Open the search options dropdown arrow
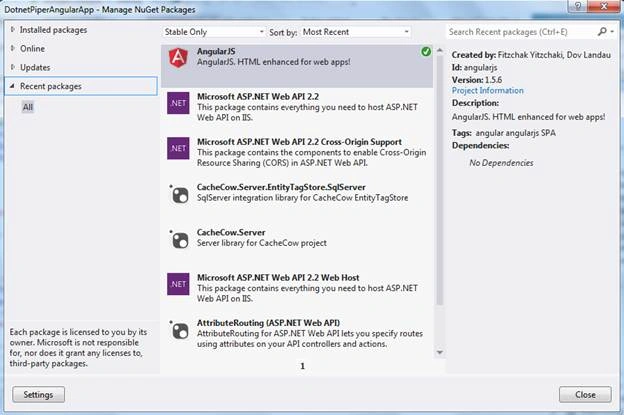Screen dimensions: 624x415 (612, 31)
